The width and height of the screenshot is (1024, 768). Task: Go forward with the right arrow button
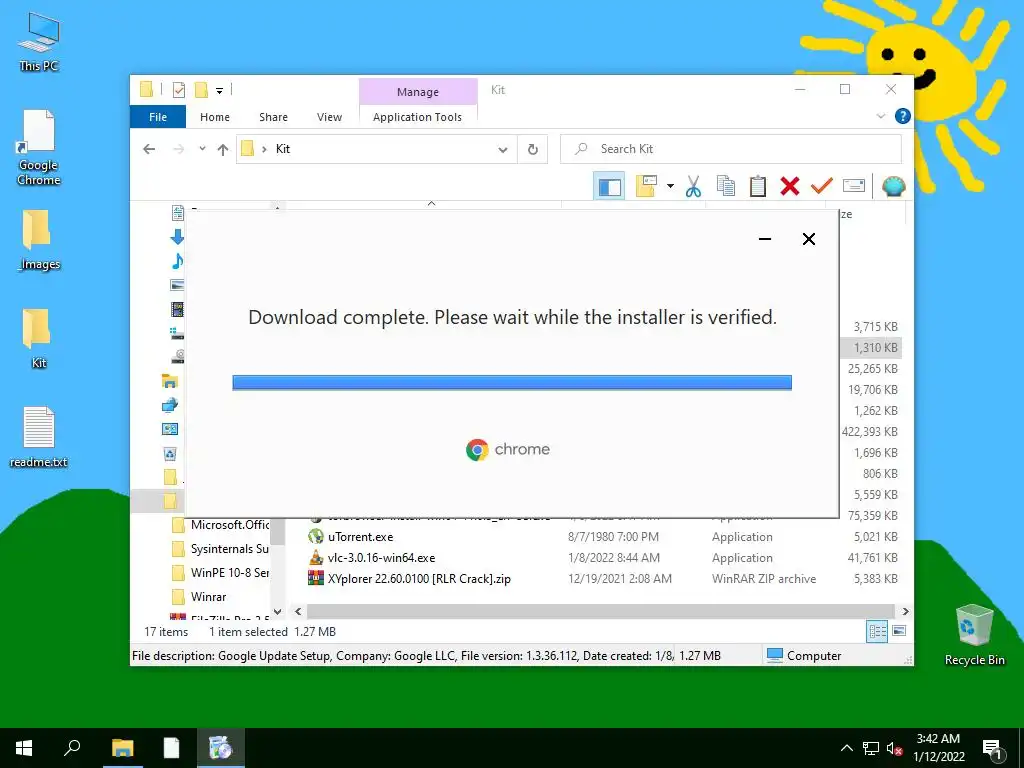[178, 149]
